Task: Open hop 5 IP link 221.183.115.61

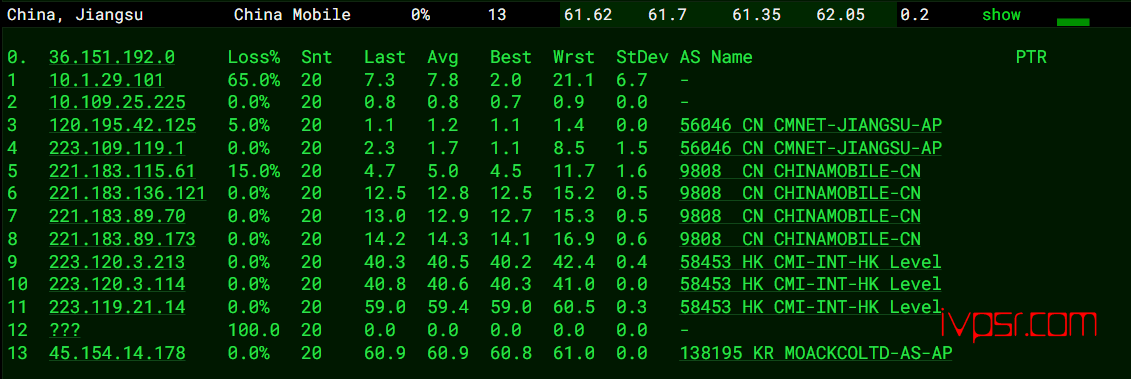Action: point(123,170)
